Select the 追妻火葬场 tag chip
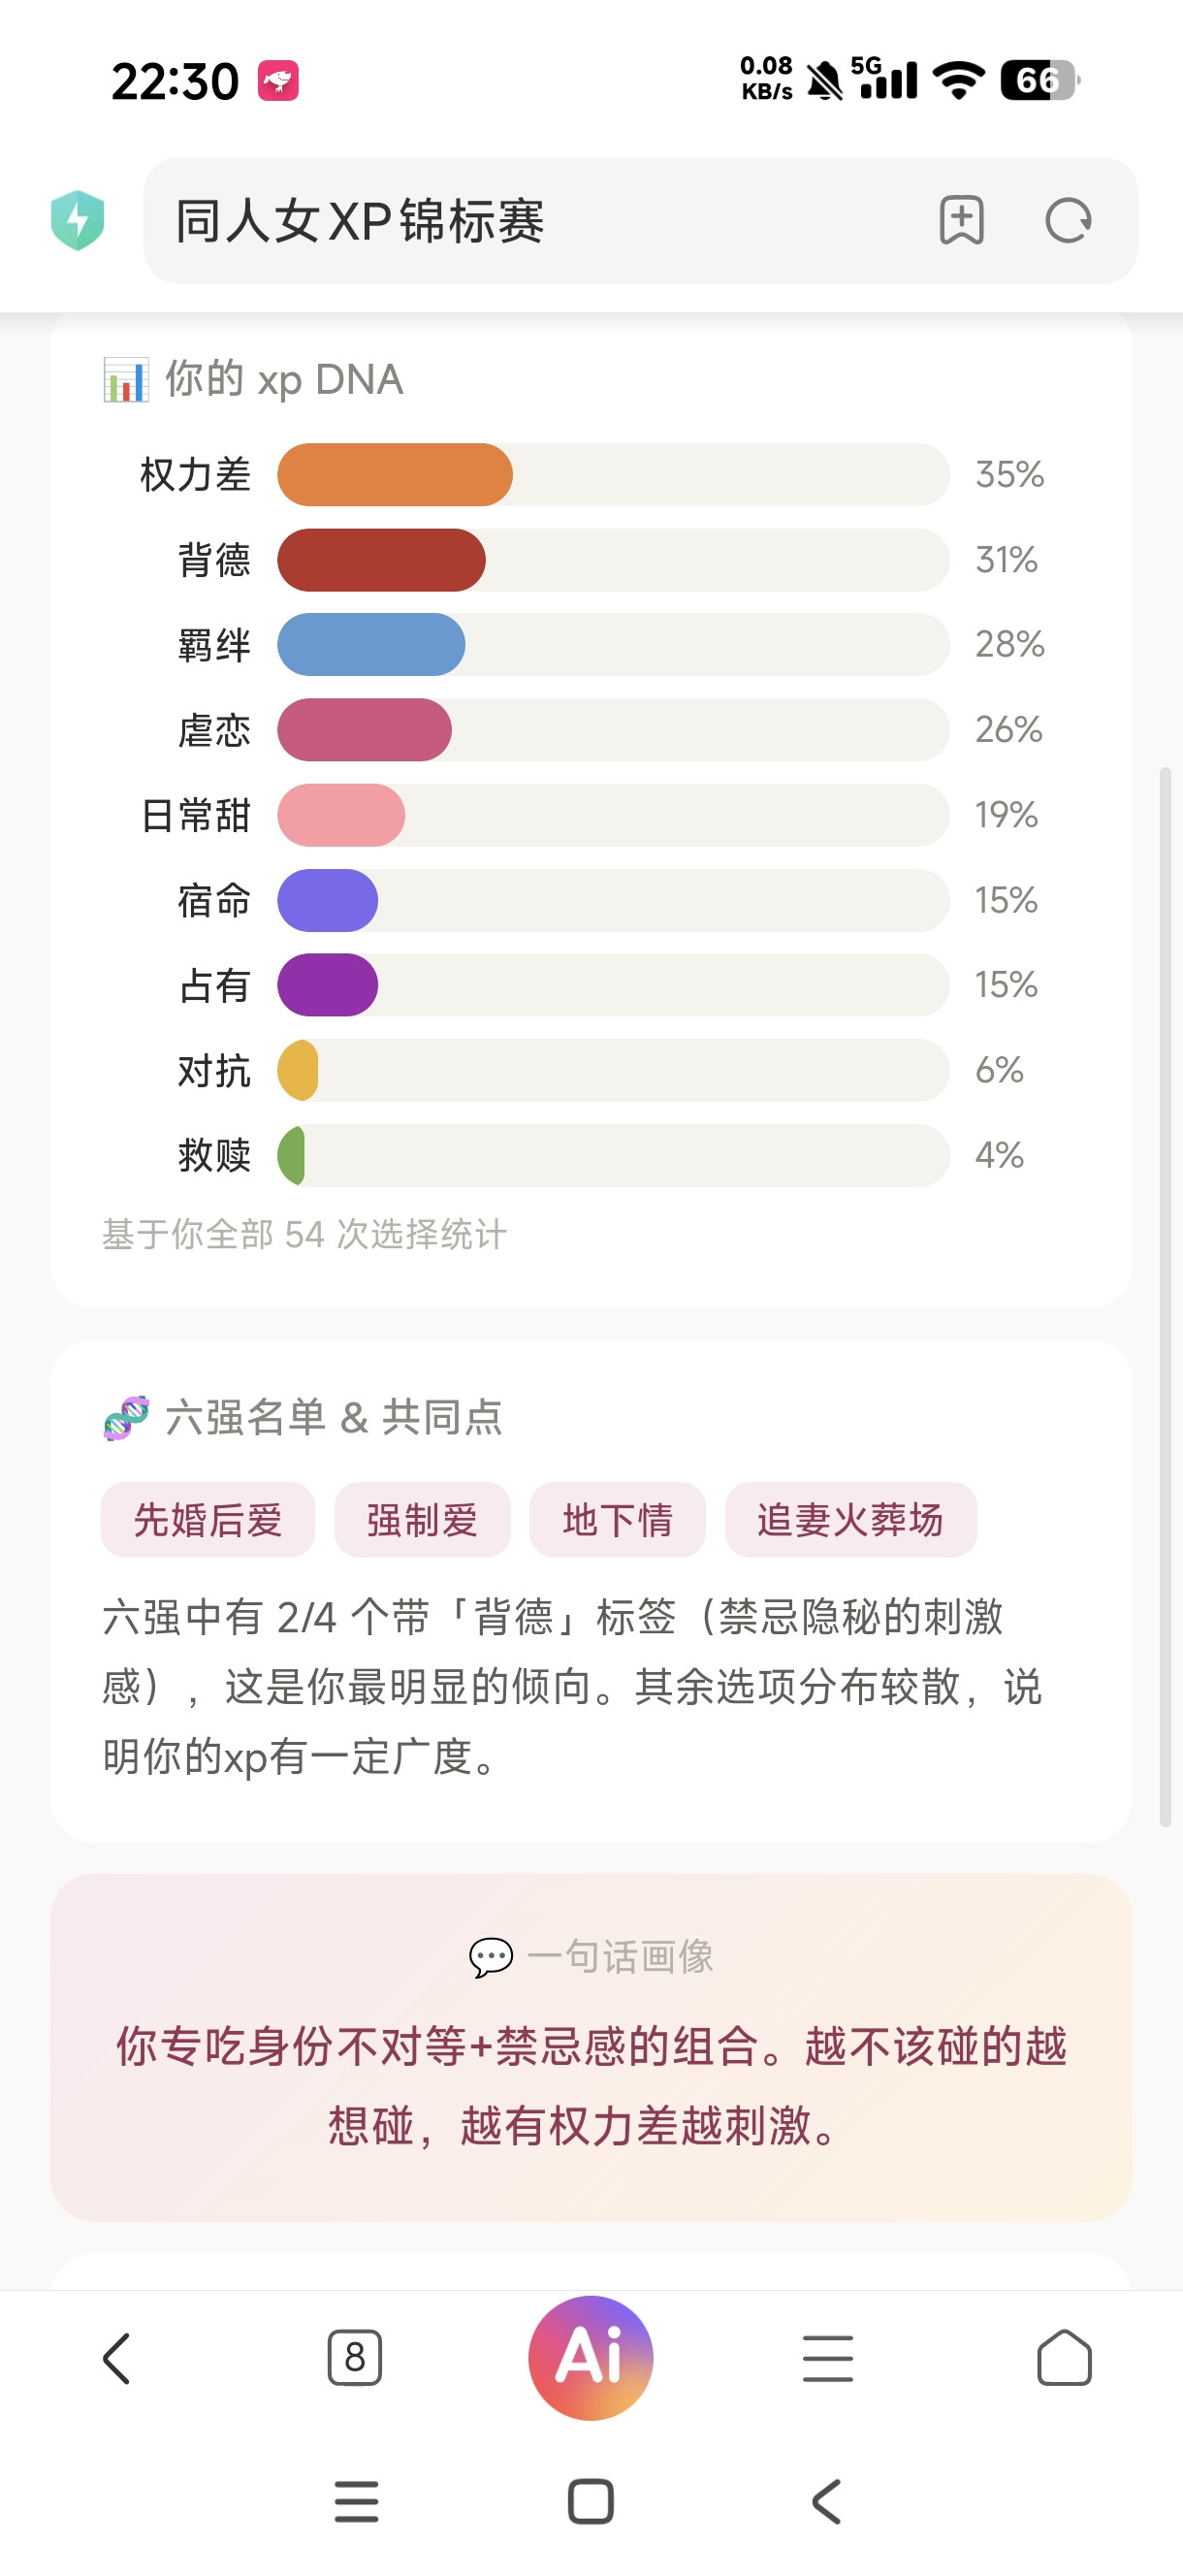The width and height of the screenshot is (1183, 2576). tap(850, 1519)
